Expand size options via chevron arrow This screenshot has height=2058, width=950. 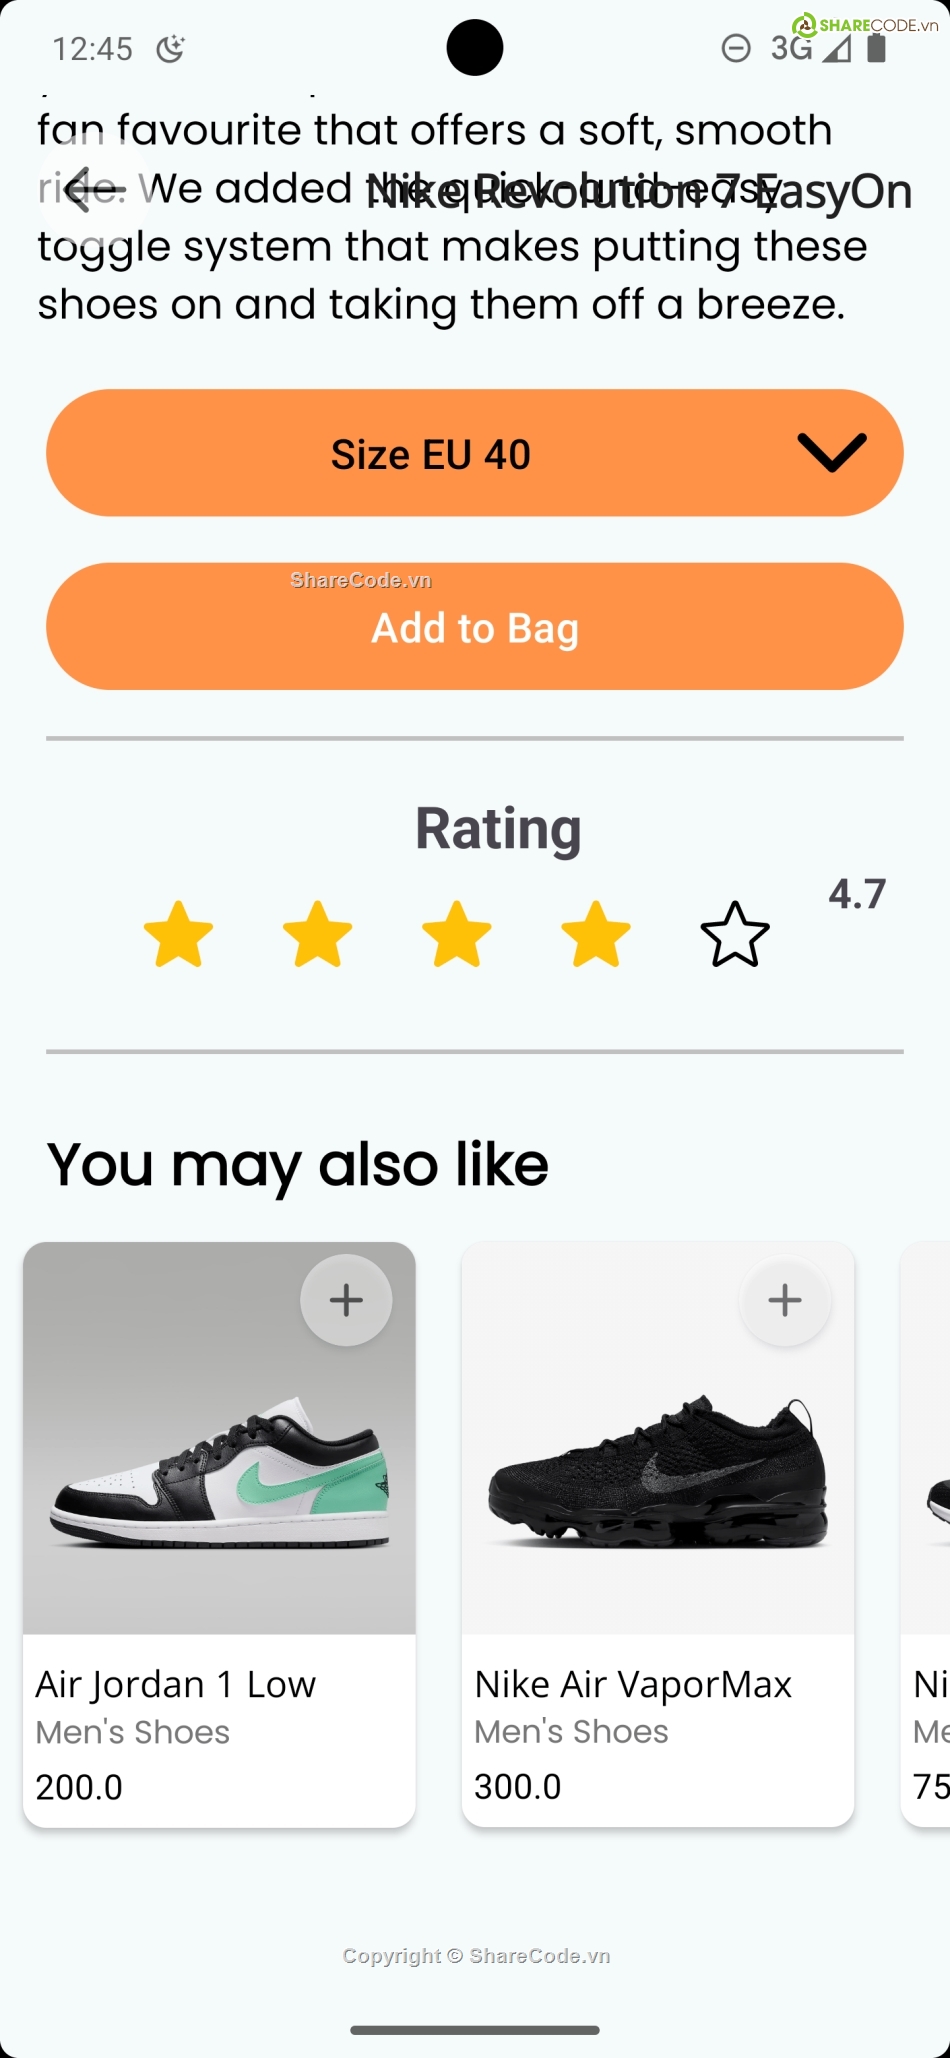(x=831, y=453)
